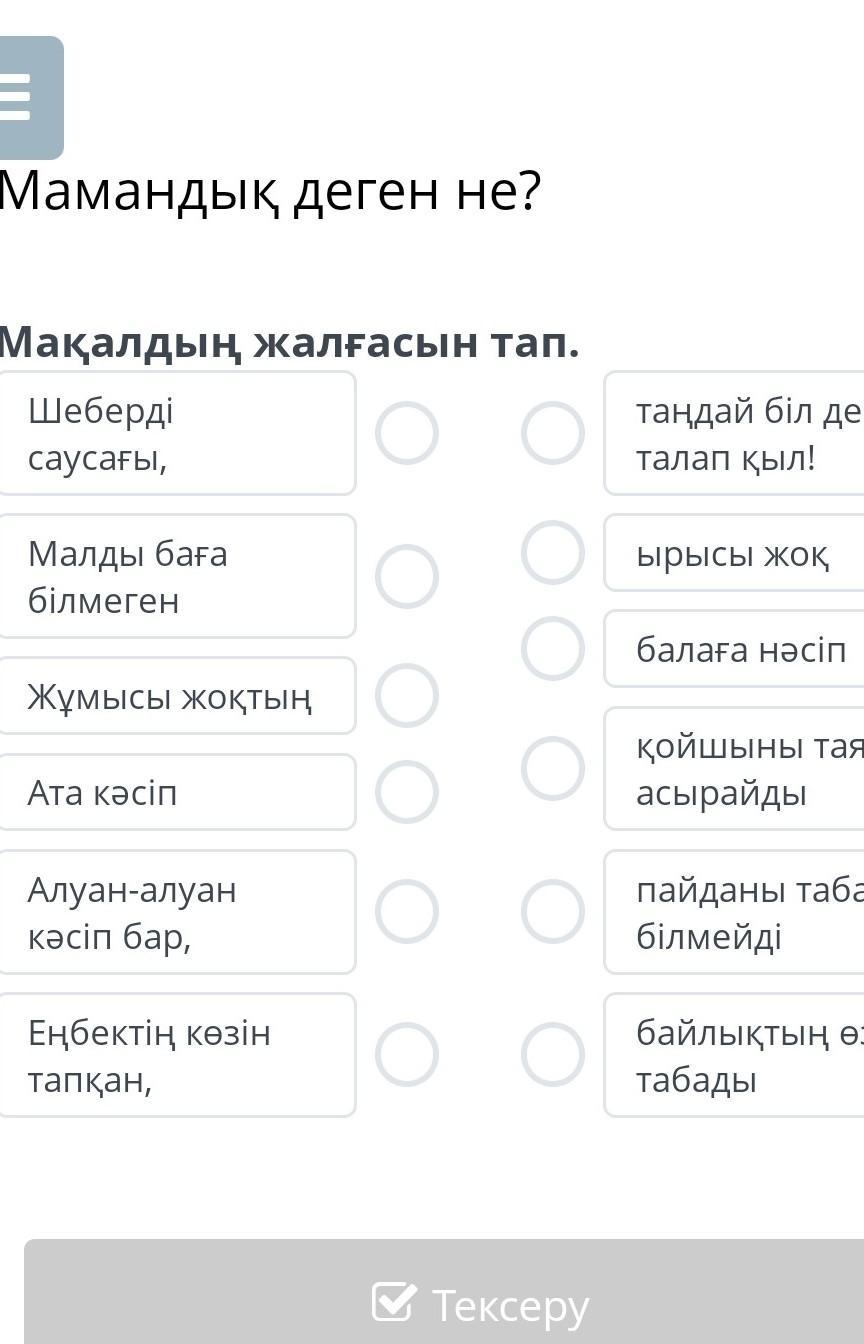Image resolution: width=864 pixels, height=1344 pixels.
Task: Click the 'Ата кәсіп' proverb card
Action: (x=175, y=792)
